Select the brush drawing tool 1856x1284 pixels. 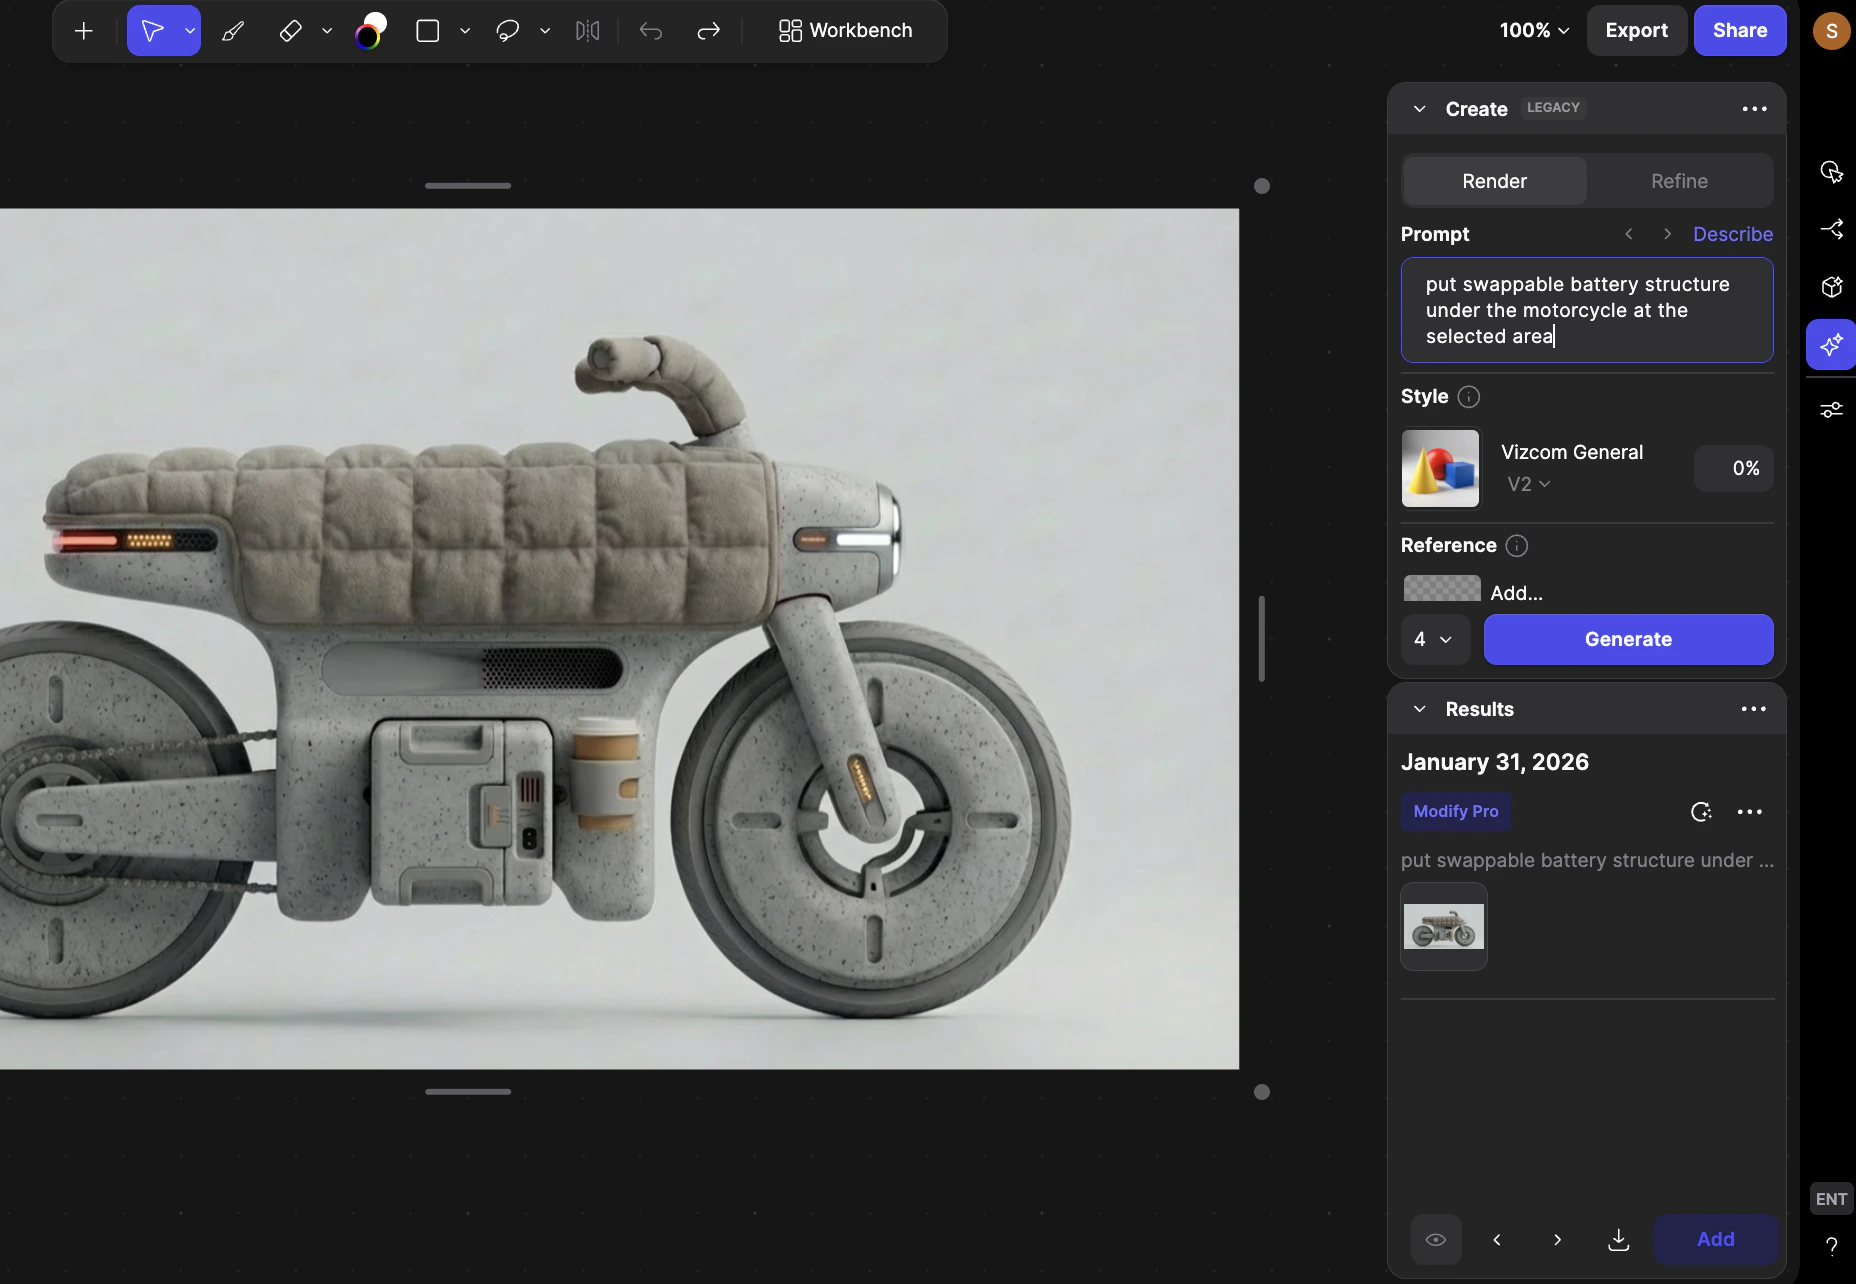click(233, 31)
